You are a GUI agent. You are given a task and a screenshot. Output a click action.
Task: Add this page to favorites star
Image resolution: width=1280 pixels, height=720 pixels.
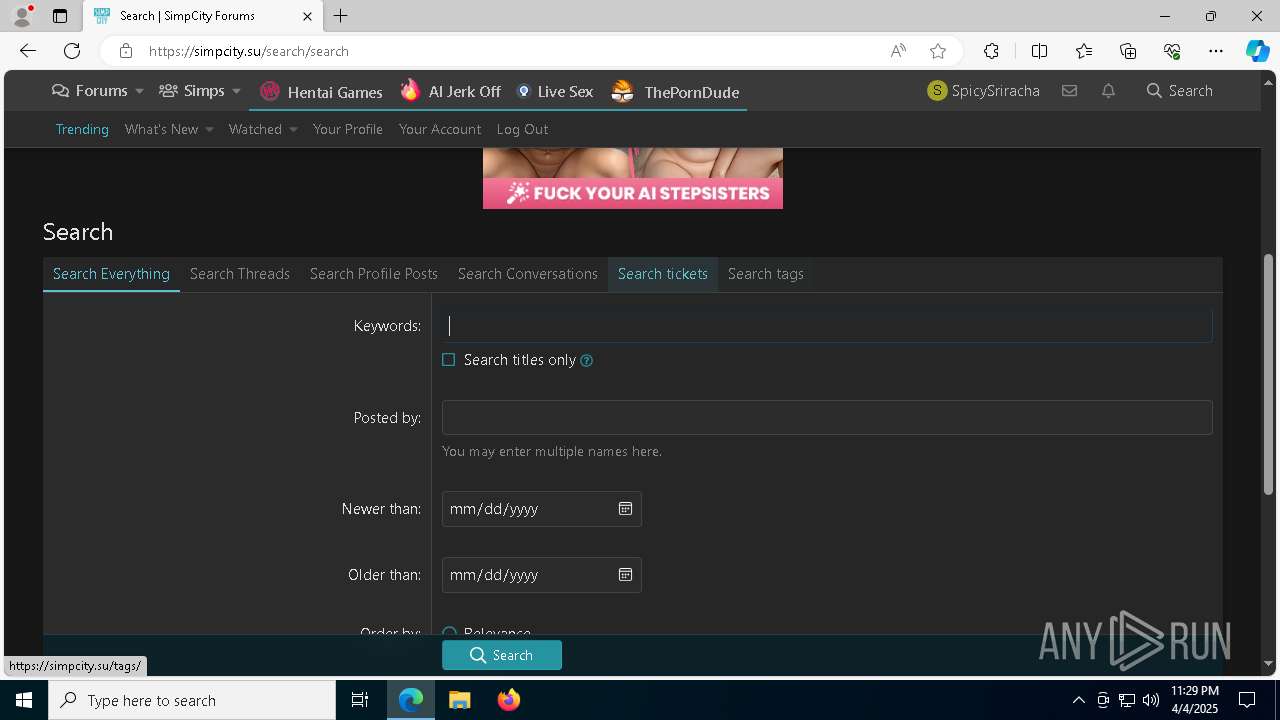pos(938,51)
